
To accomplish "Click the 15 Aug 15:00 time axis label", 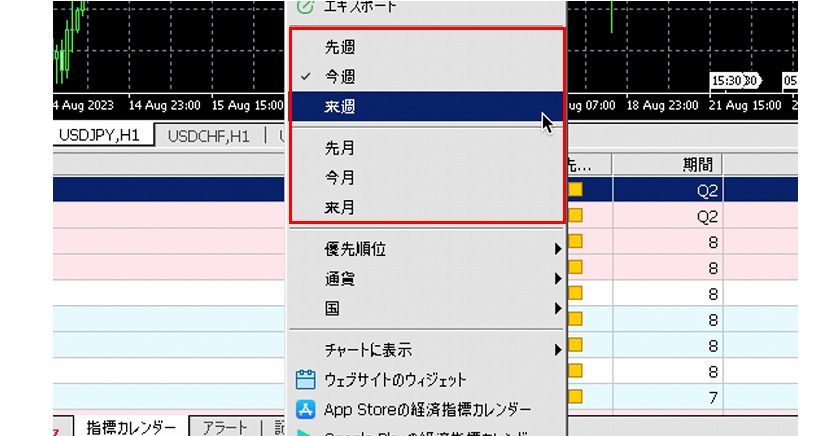I will tap(248, 106).
